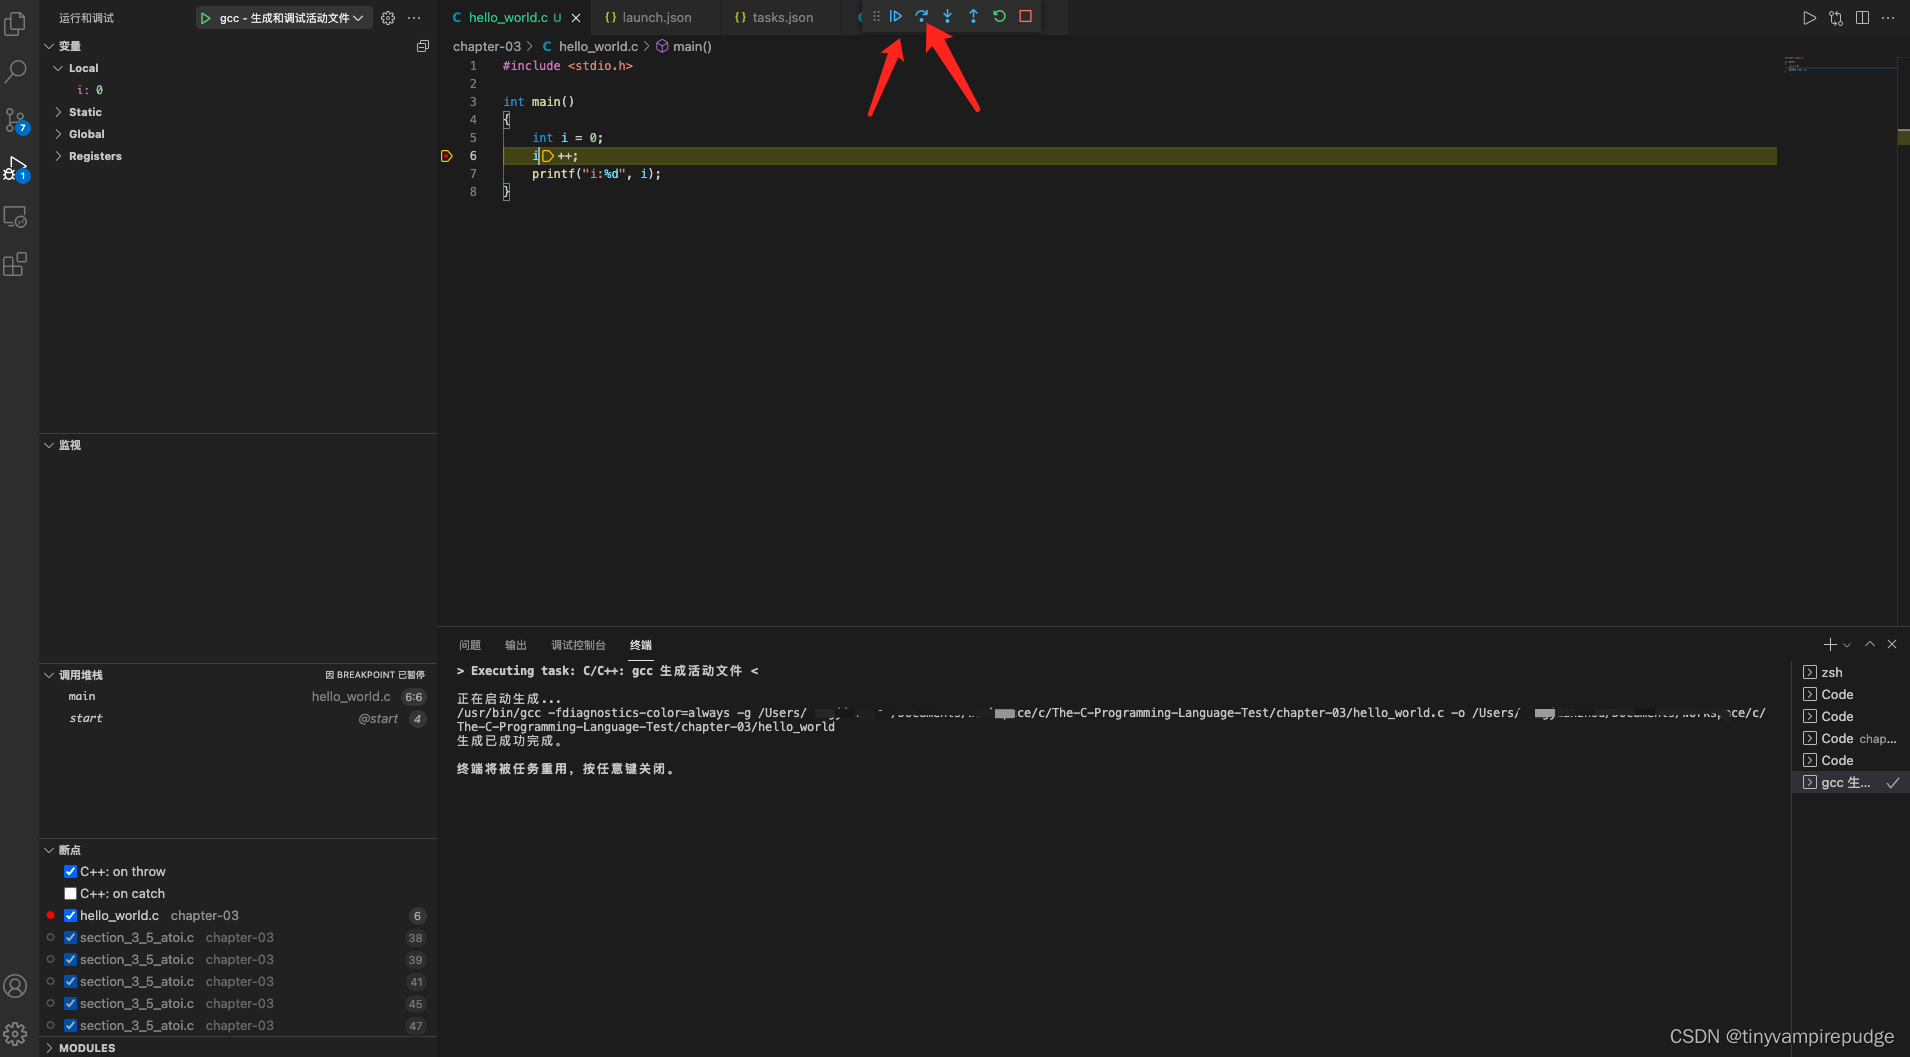The width and height of the screenshot is (1910, 1057).
Task: Collapse all variables icon
Action: click(423, 46)
